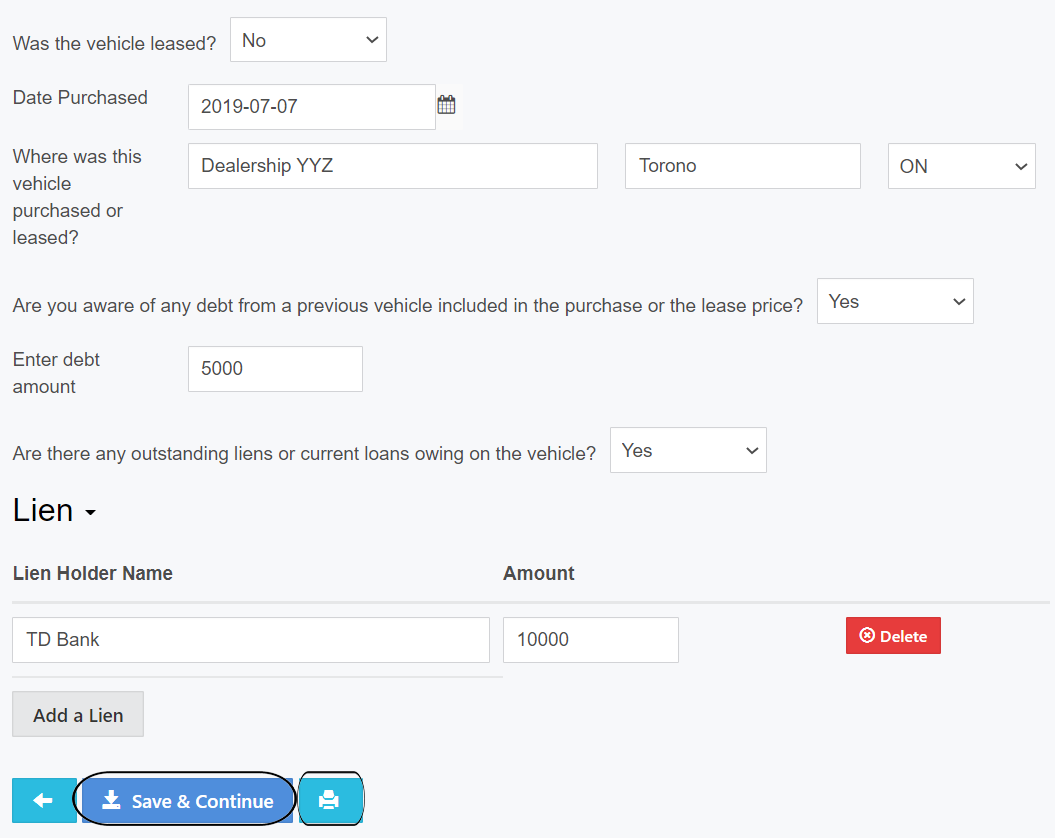Focus the Date Purchased field
This screenshot has width=1055, height=838.
311,107
